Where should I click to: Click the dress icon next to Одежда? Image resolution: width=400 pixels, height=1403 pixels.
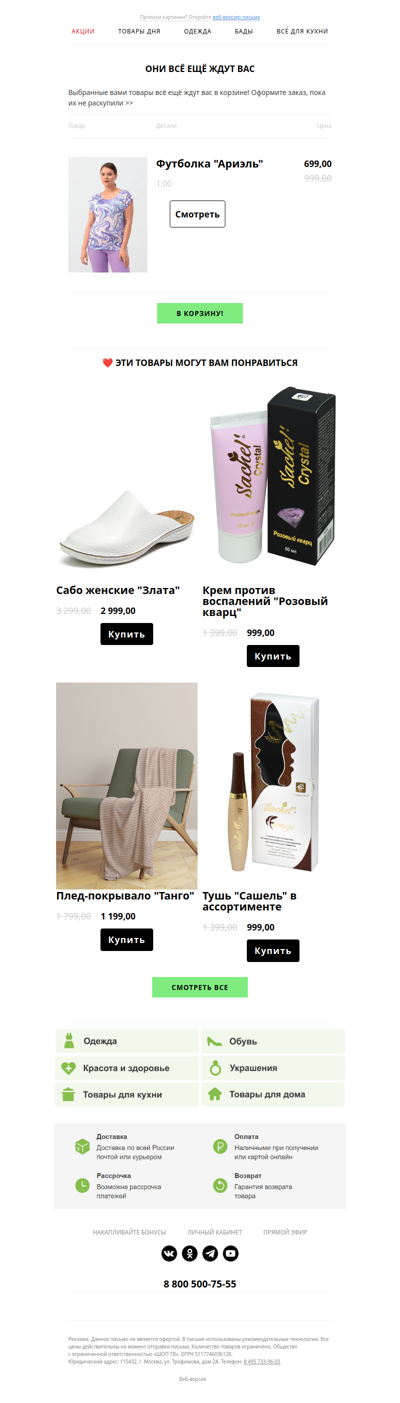[x=69, y=1041]
